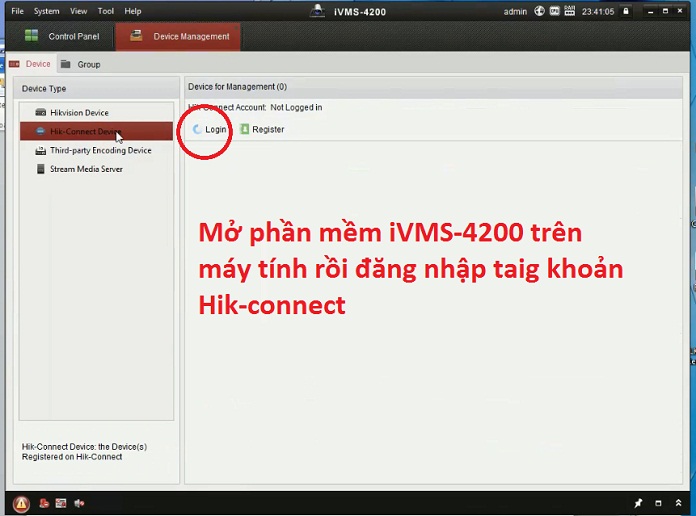Select Stream Media Server entry

click(86, 169)
